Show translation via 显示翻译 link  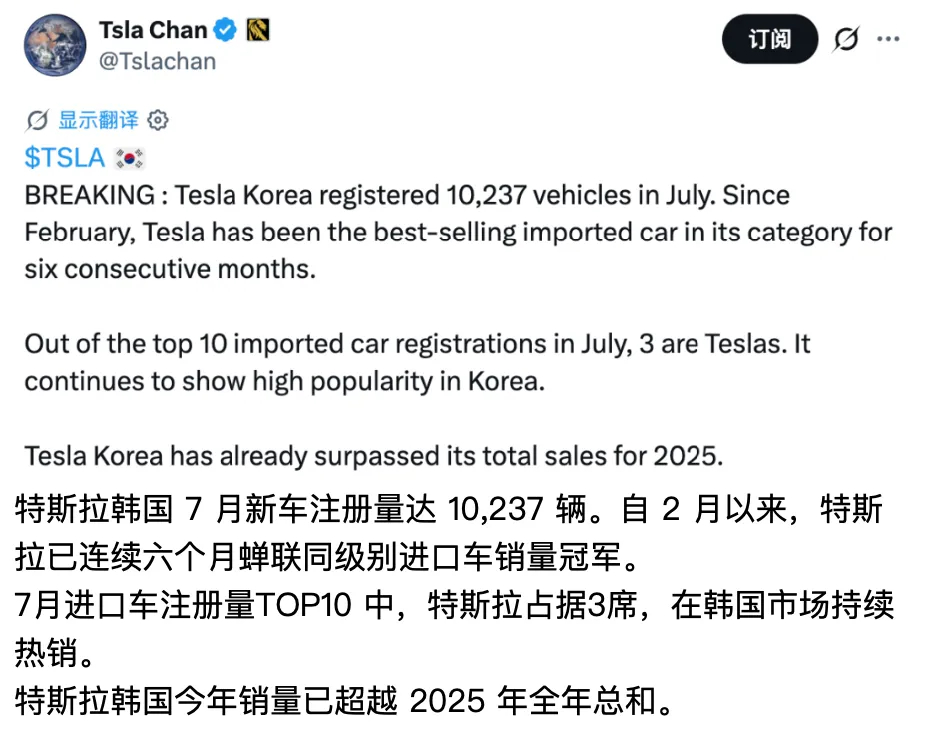pos(98,120)
